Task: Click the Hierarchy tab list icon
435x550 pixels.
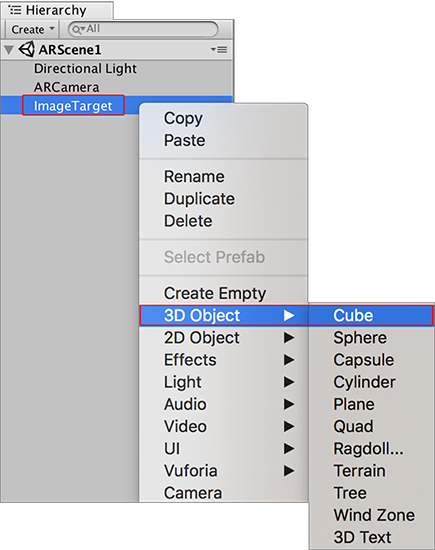Action: click(14, 10)
